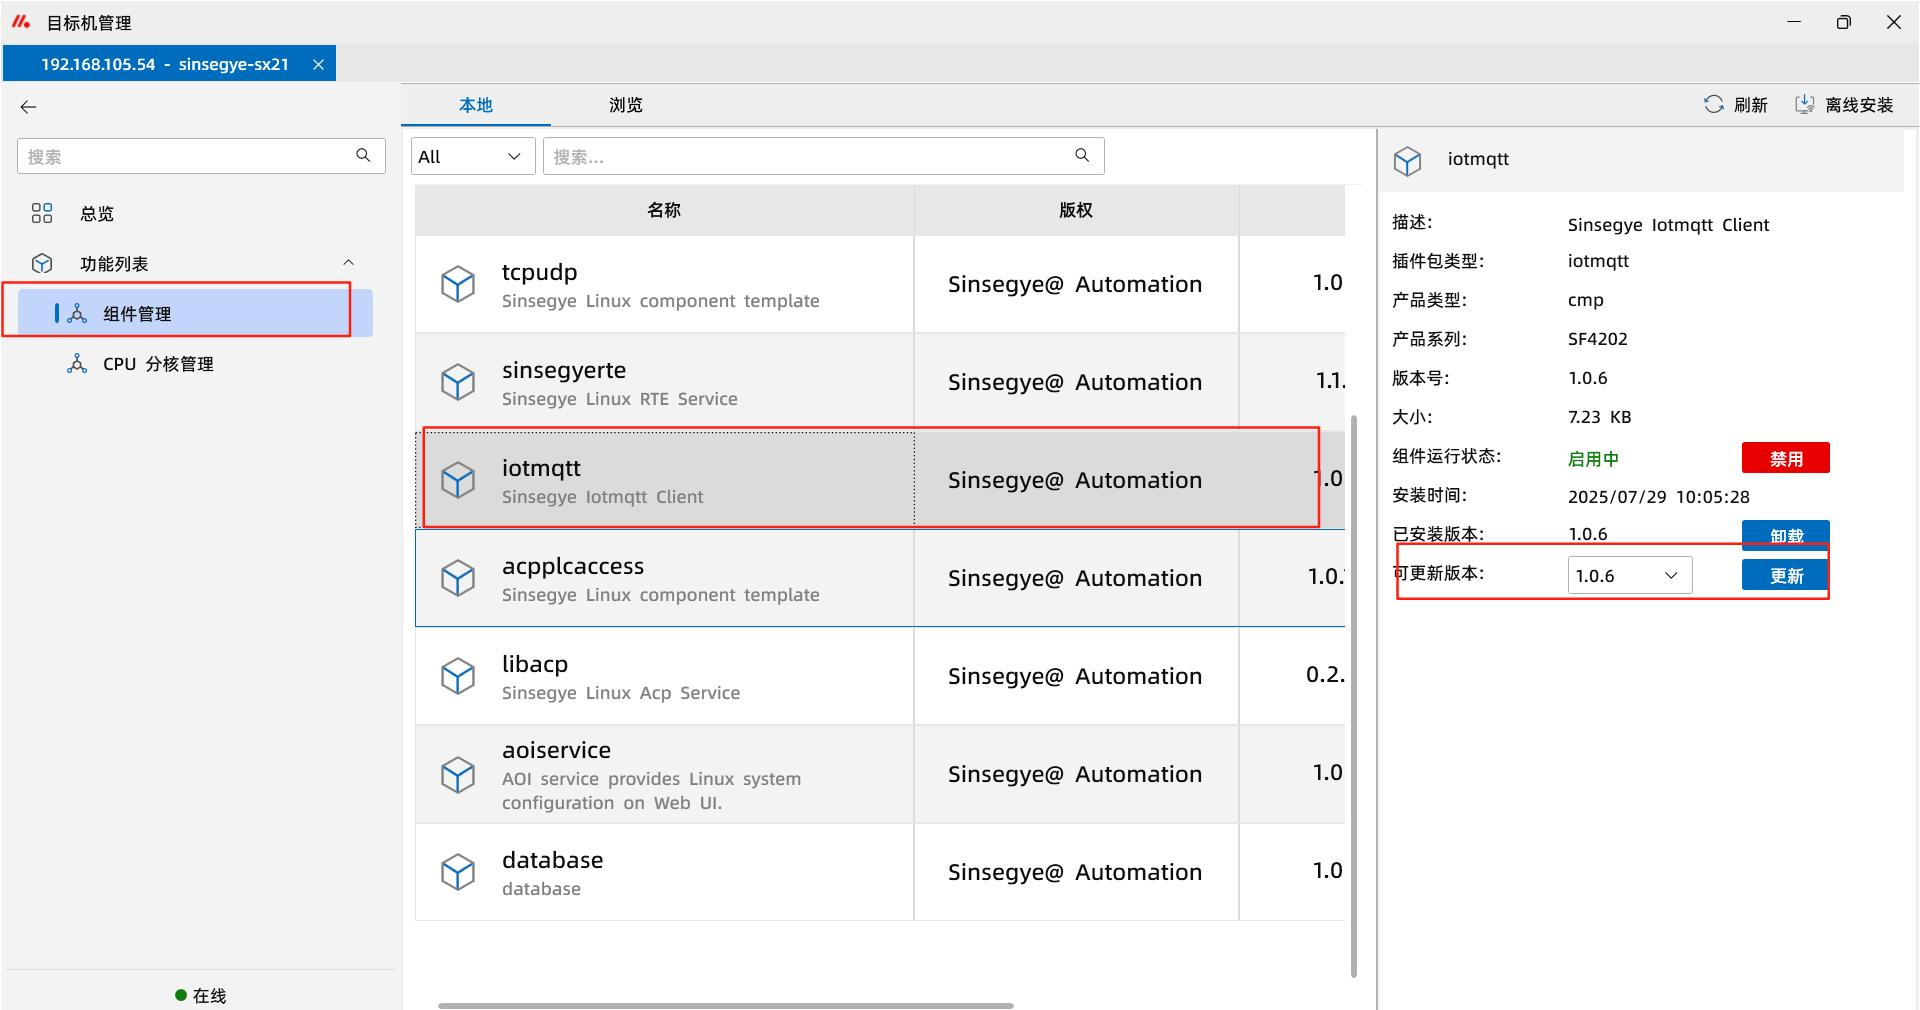This screenshot has width=1920, height=1010.
Task: Click the tcpudp package cube icon
Action: click(x=458, y=284)
